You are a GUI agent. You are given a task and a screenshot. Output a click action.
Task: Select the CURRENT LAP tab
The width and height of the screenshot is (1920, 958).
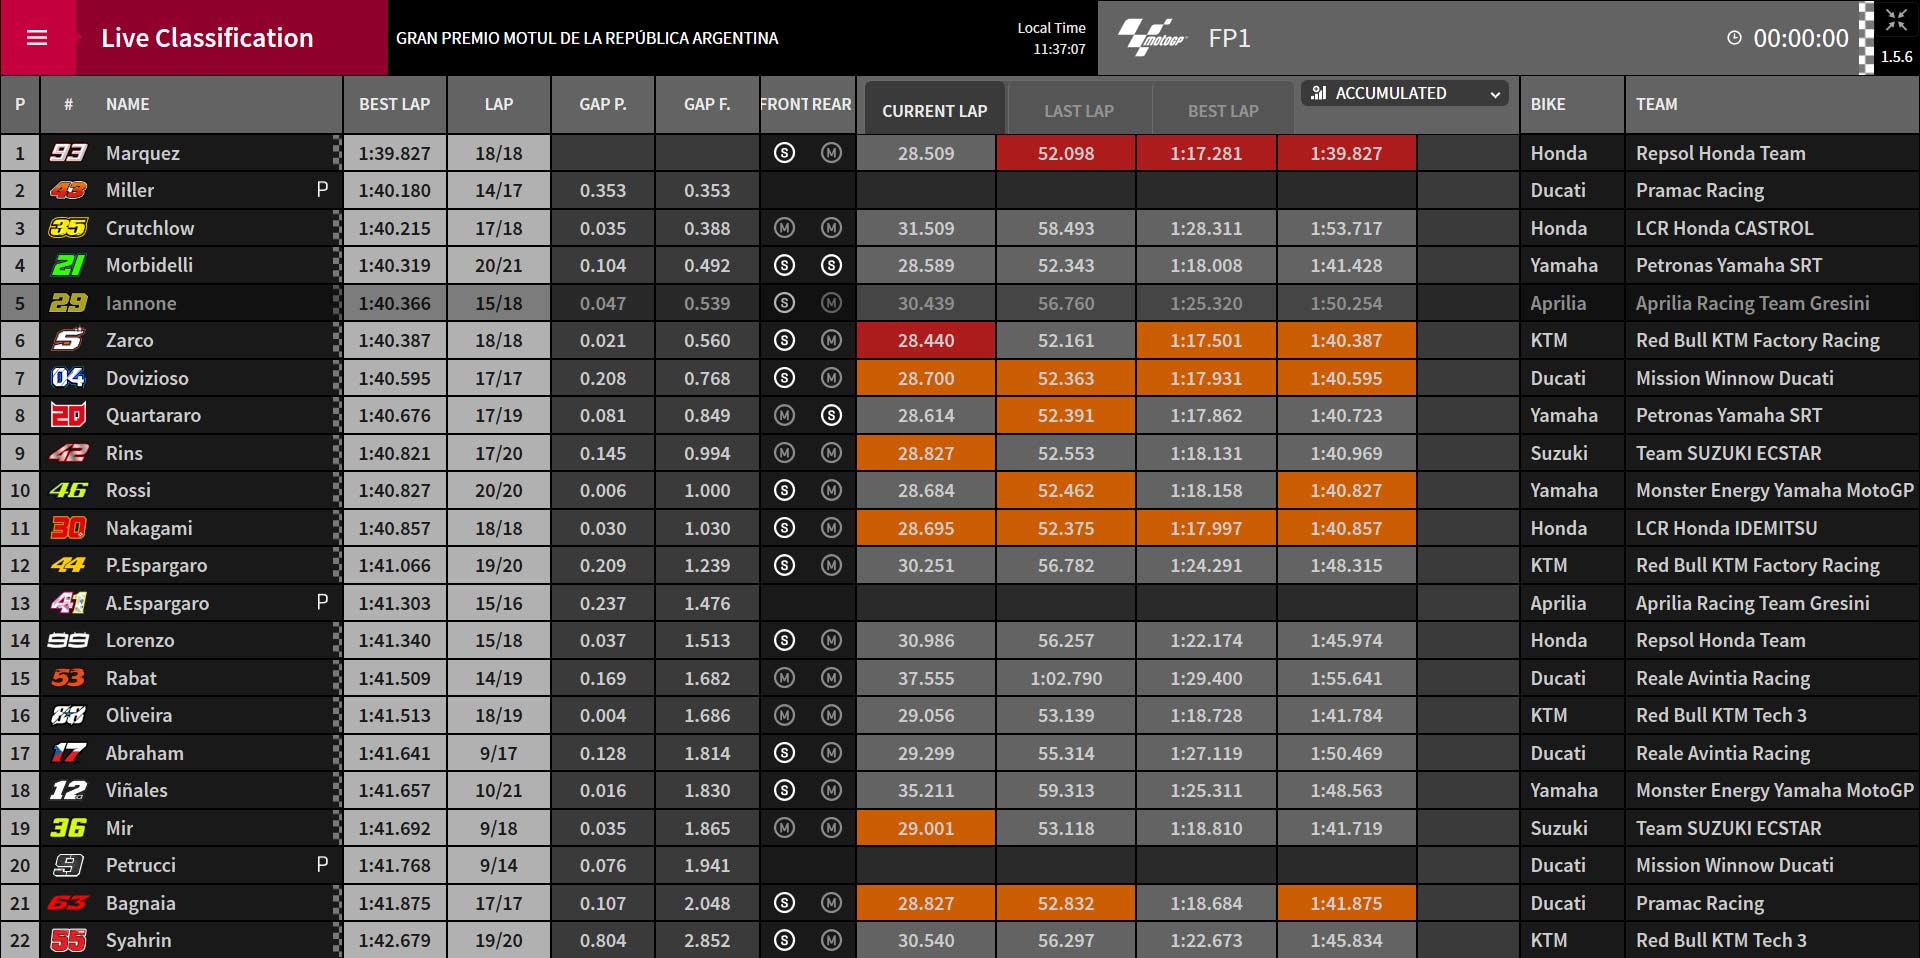[934, 110]
